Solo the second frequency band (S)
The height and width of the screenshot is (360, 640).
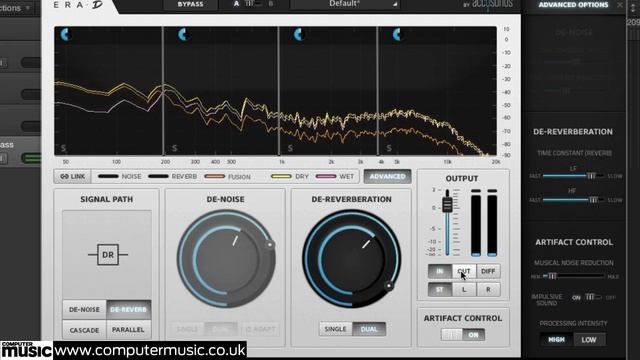pos(175,148)
